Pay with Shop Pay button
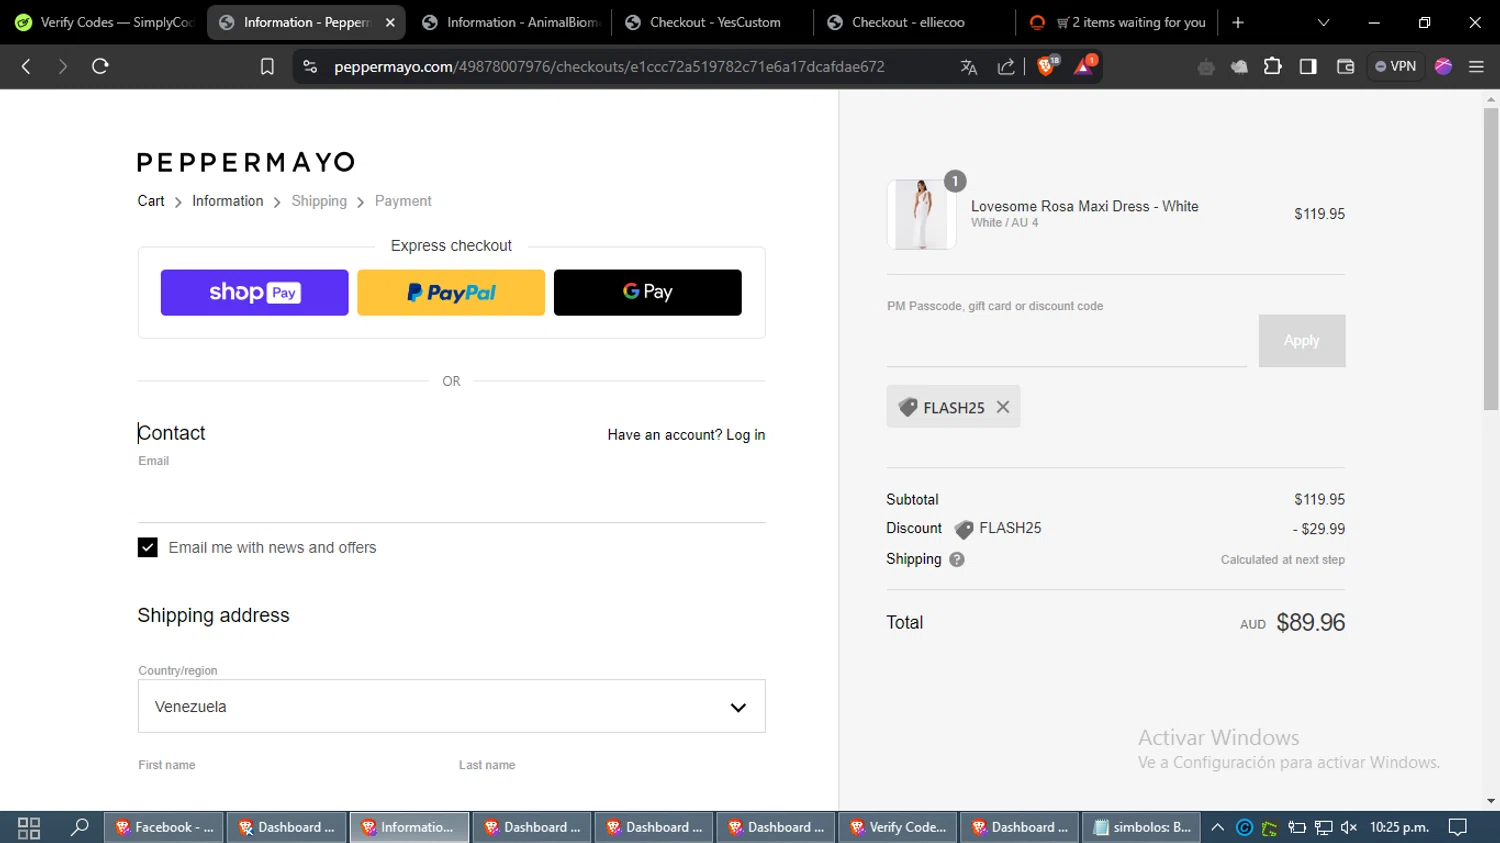1500x843 pixels. point(254,292)
